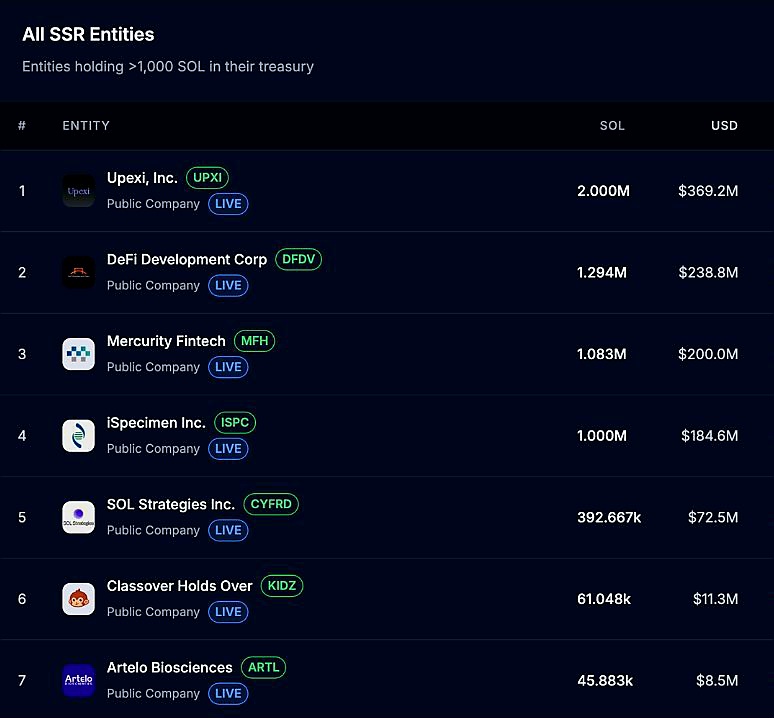Click the $200.0M USD value

point(708,354)
